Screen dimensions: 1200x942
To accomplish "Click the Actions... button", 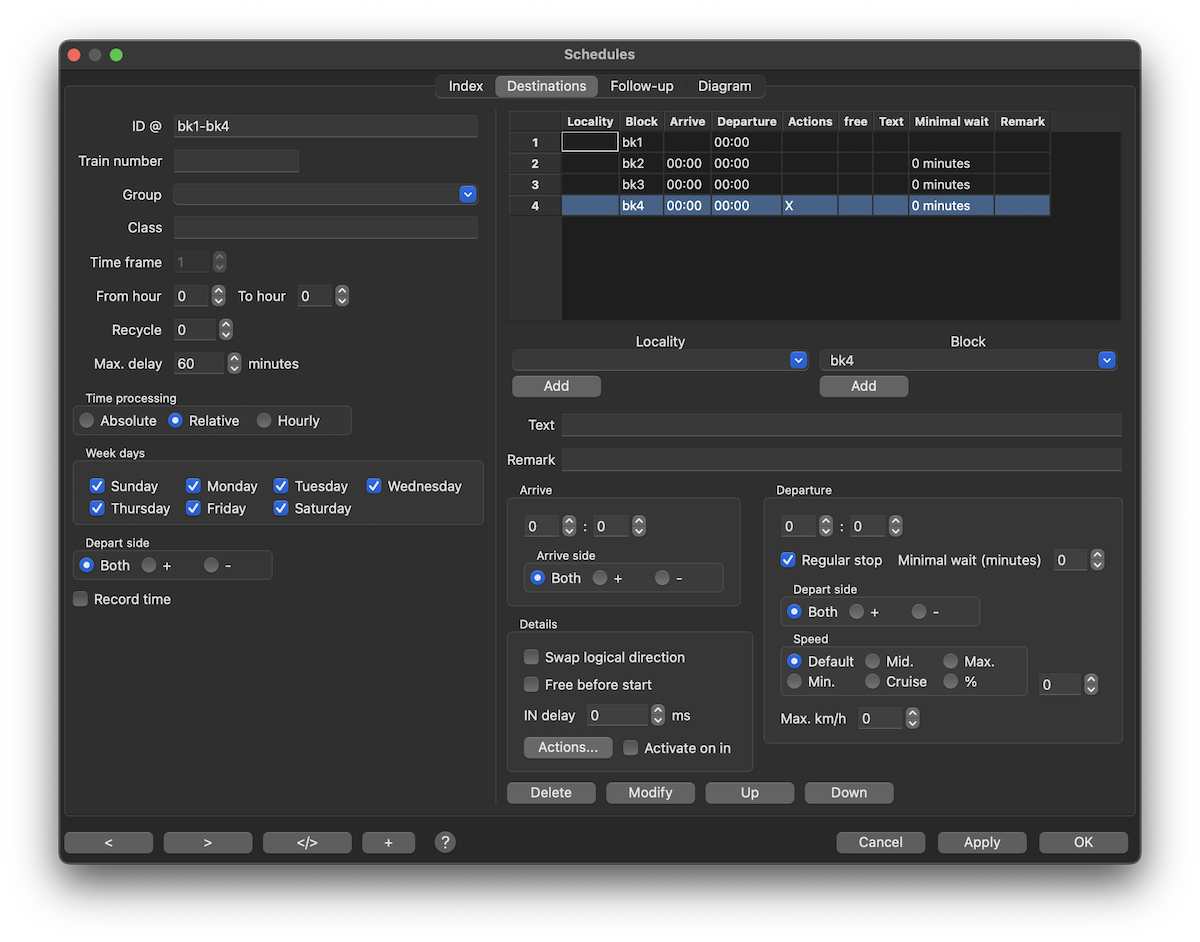I will (568, 747).
